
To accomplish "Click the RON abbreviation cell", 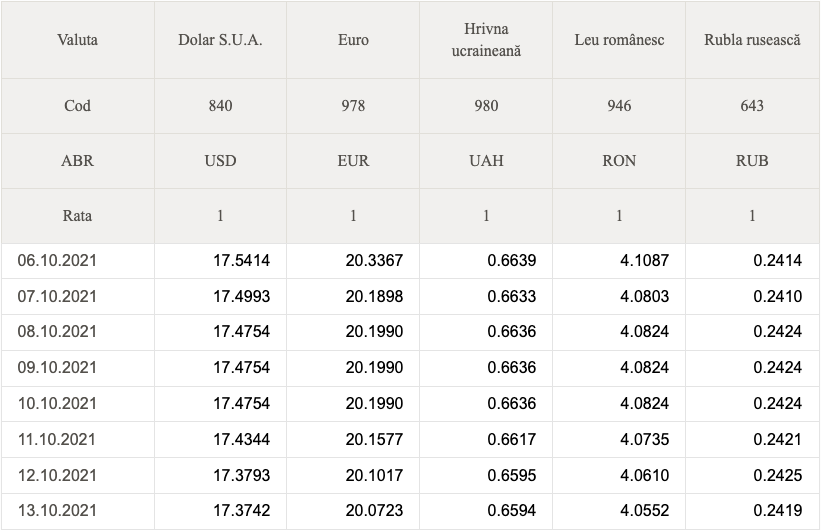I will click(619, 161).
